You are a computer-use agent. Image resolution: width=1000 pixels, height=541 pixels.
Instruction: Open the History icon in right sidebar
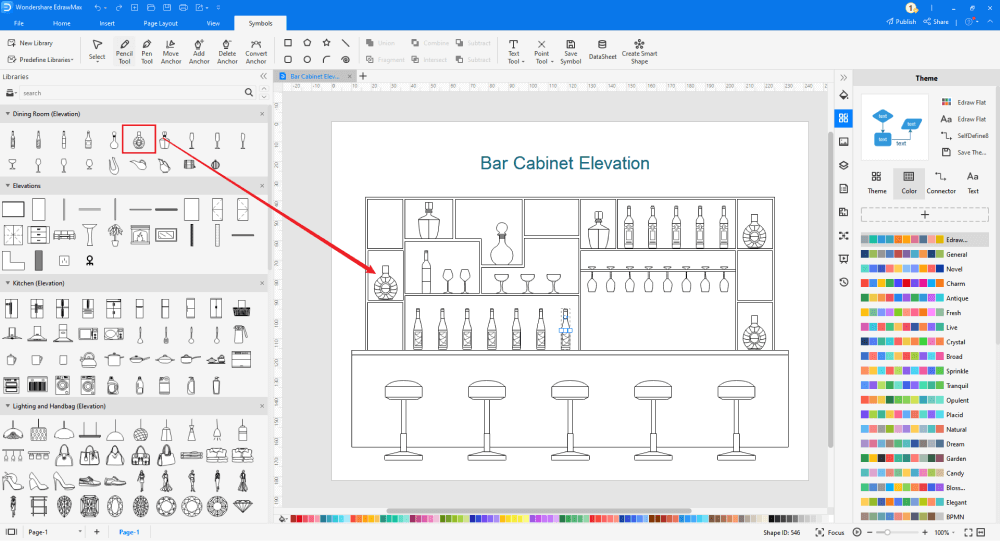coord(844,282)
